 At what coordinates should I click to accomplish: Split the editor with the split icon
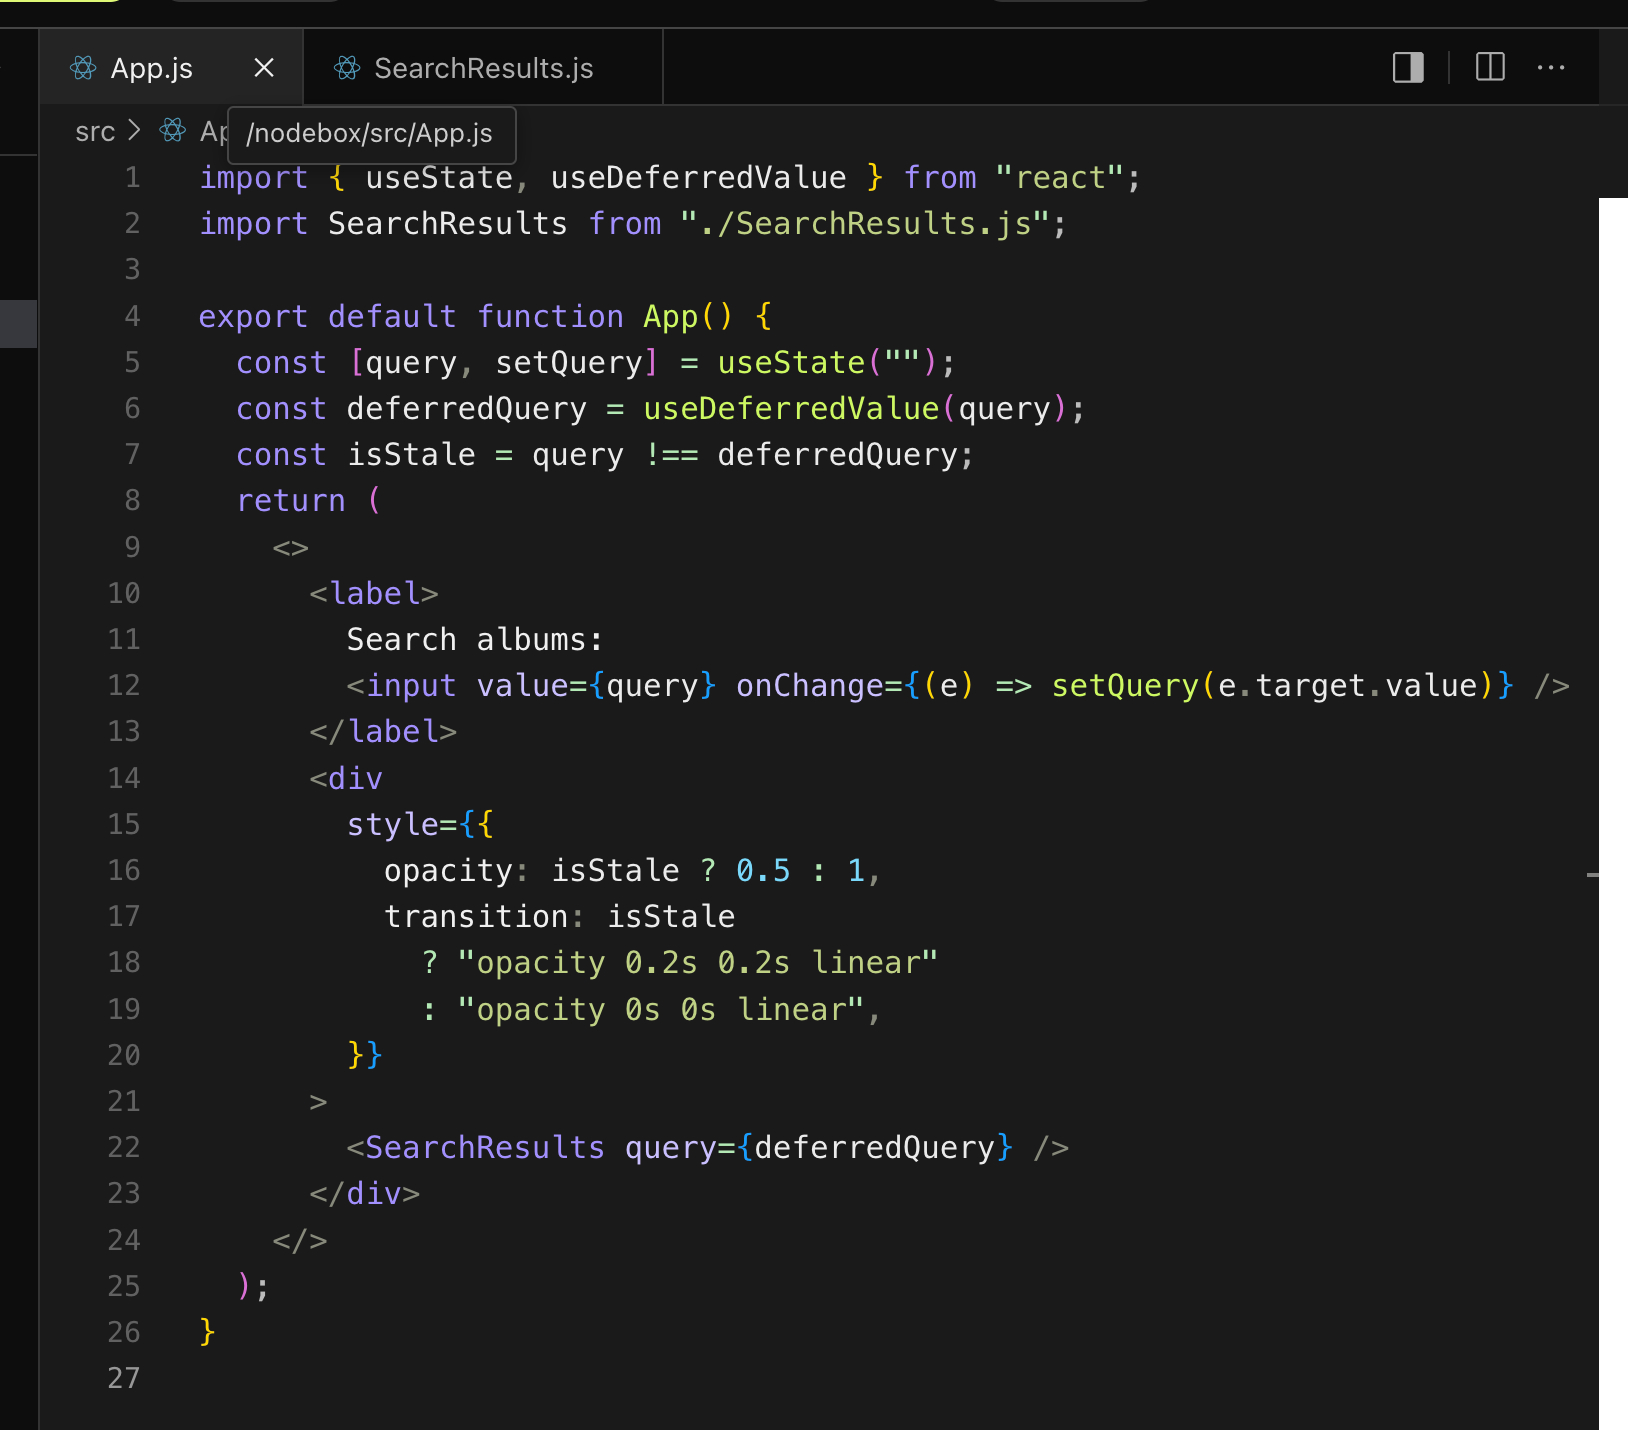[x=1490, y=68]
